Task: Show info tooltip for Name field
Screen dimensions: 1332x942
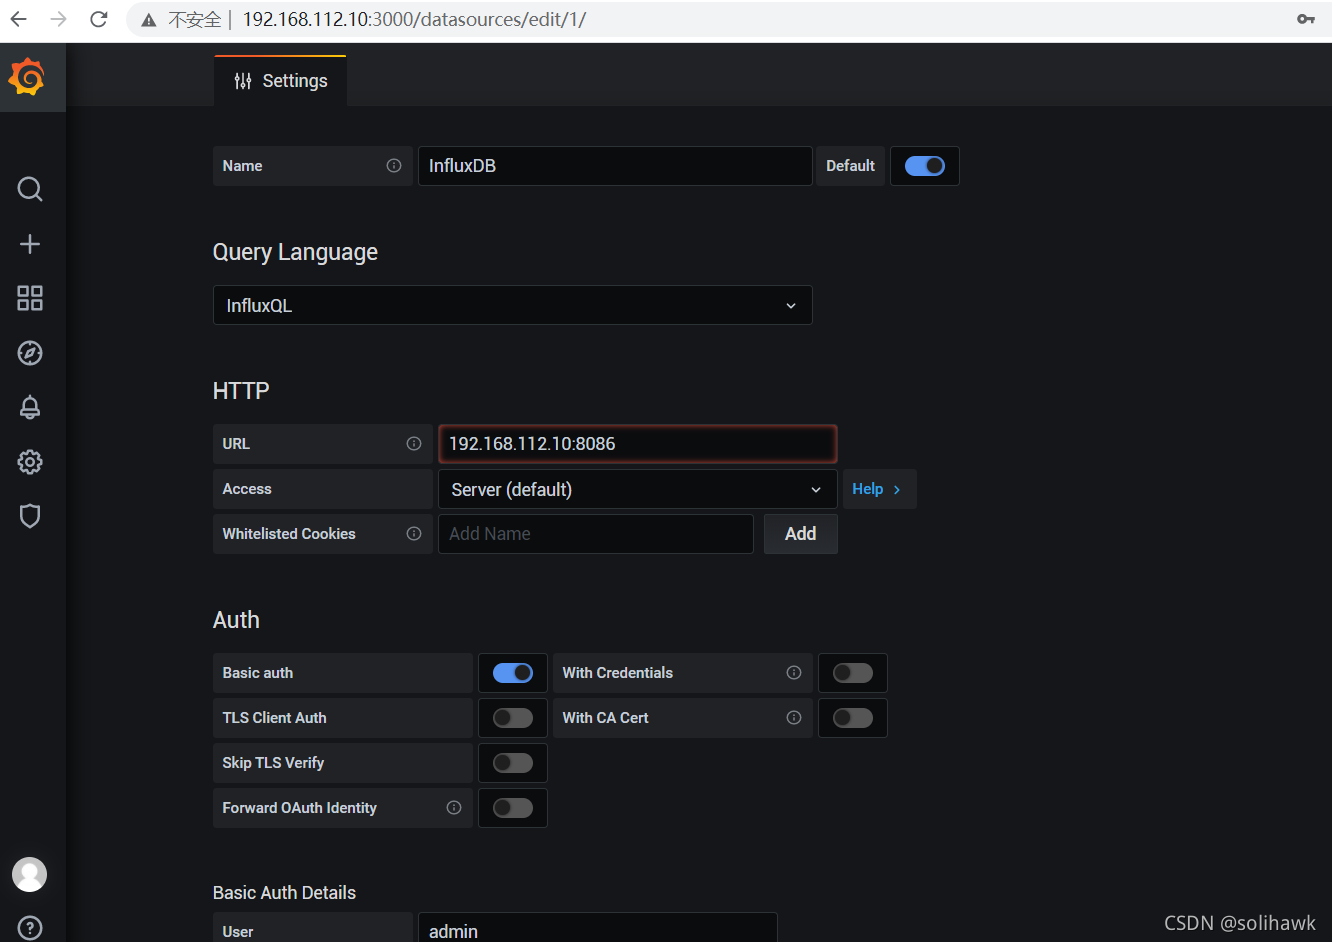Action: coord(394,166)
